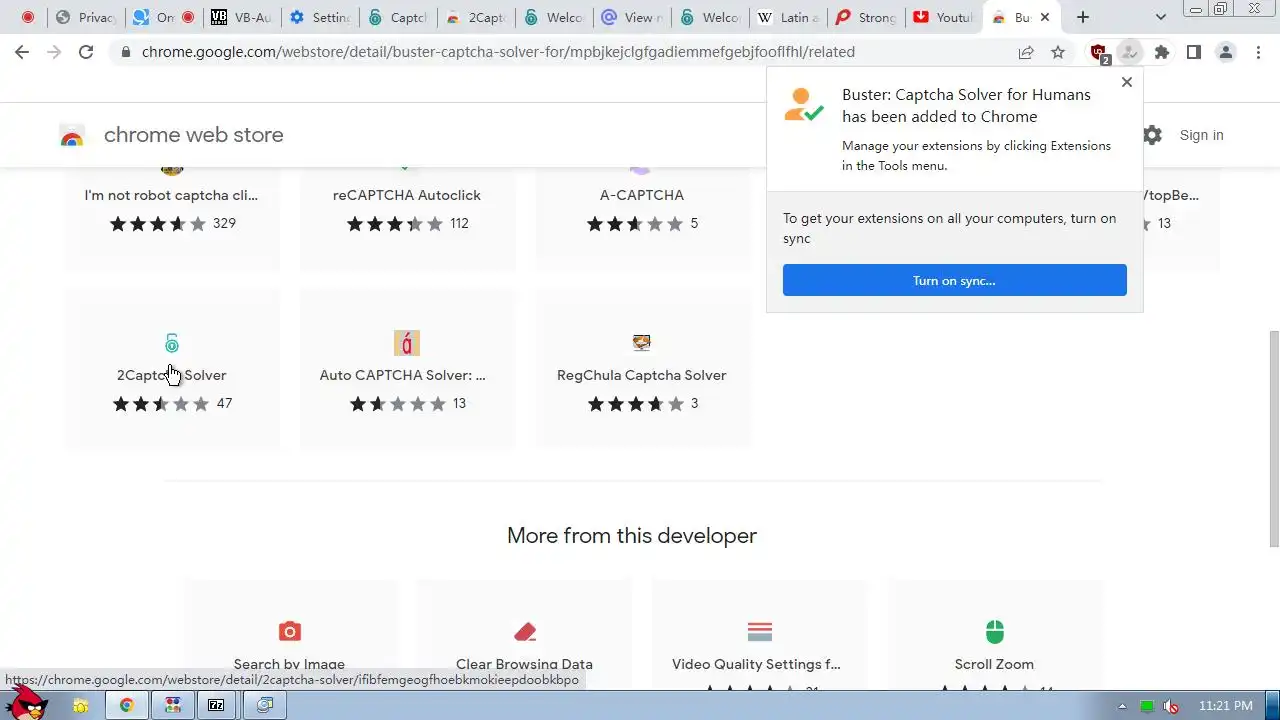The height and width of the screenshot is (720, 1280).
Task: Open the Chrome three-dot menu
Action: click(x=1258, y=52)
